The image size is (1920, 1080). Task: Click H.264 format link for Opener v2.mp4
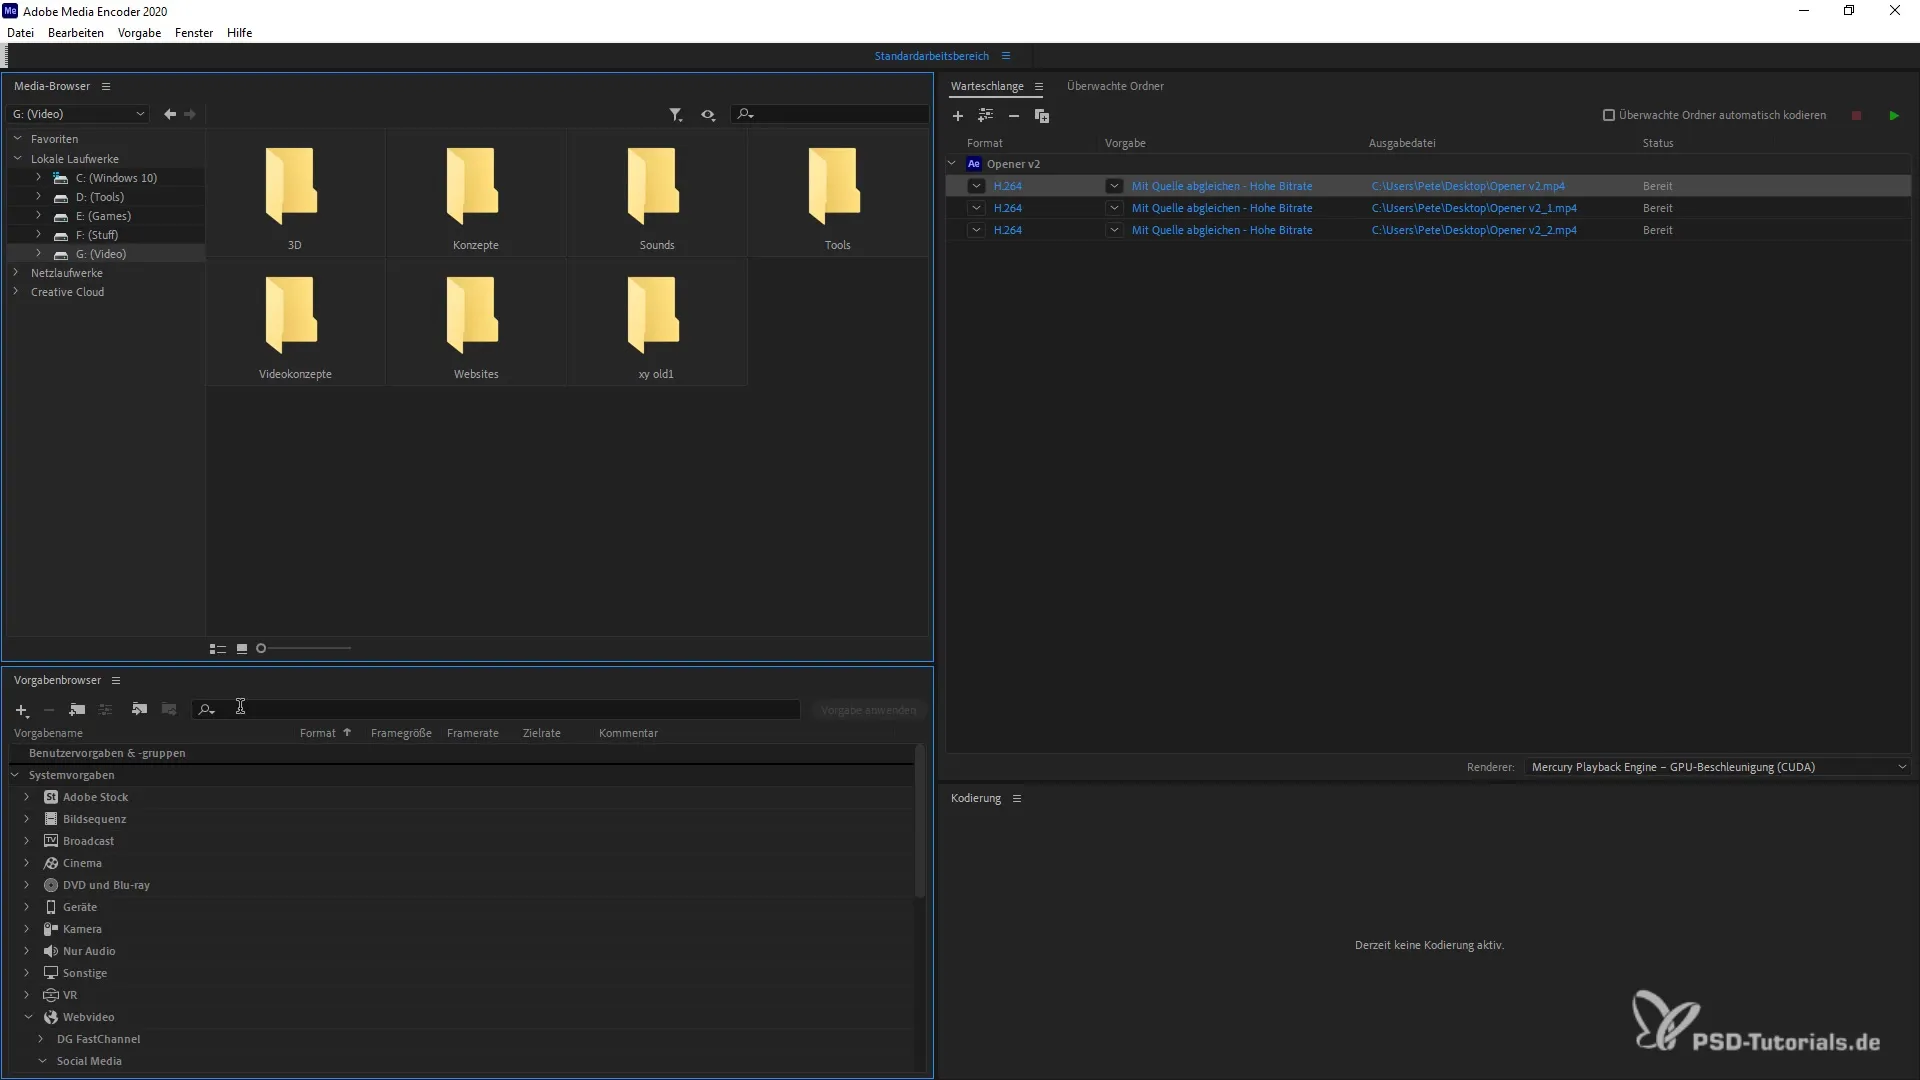click(x=1008, y=186)
